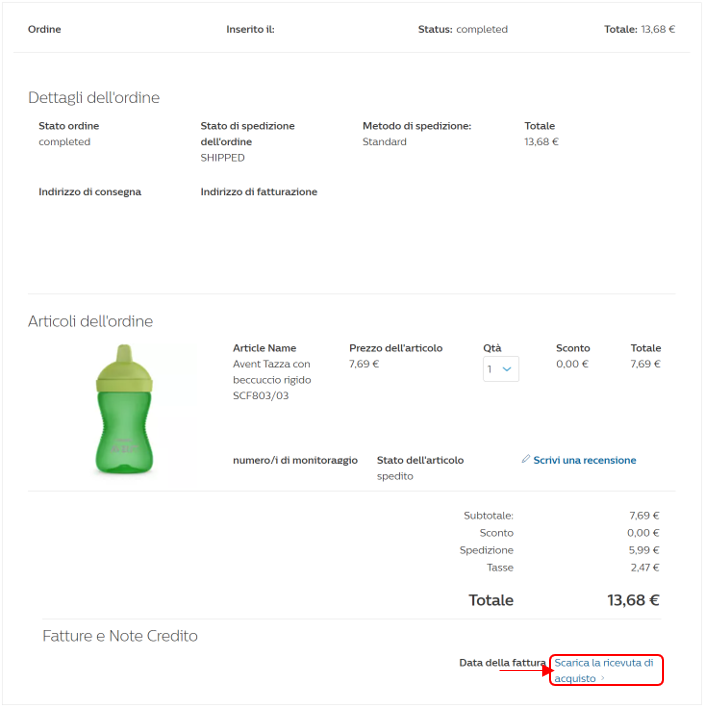This screenshot has height=708, width=705.
Task: Click the 'Indirizzo di fatturazione' label
Action: (x=259, y=192)
